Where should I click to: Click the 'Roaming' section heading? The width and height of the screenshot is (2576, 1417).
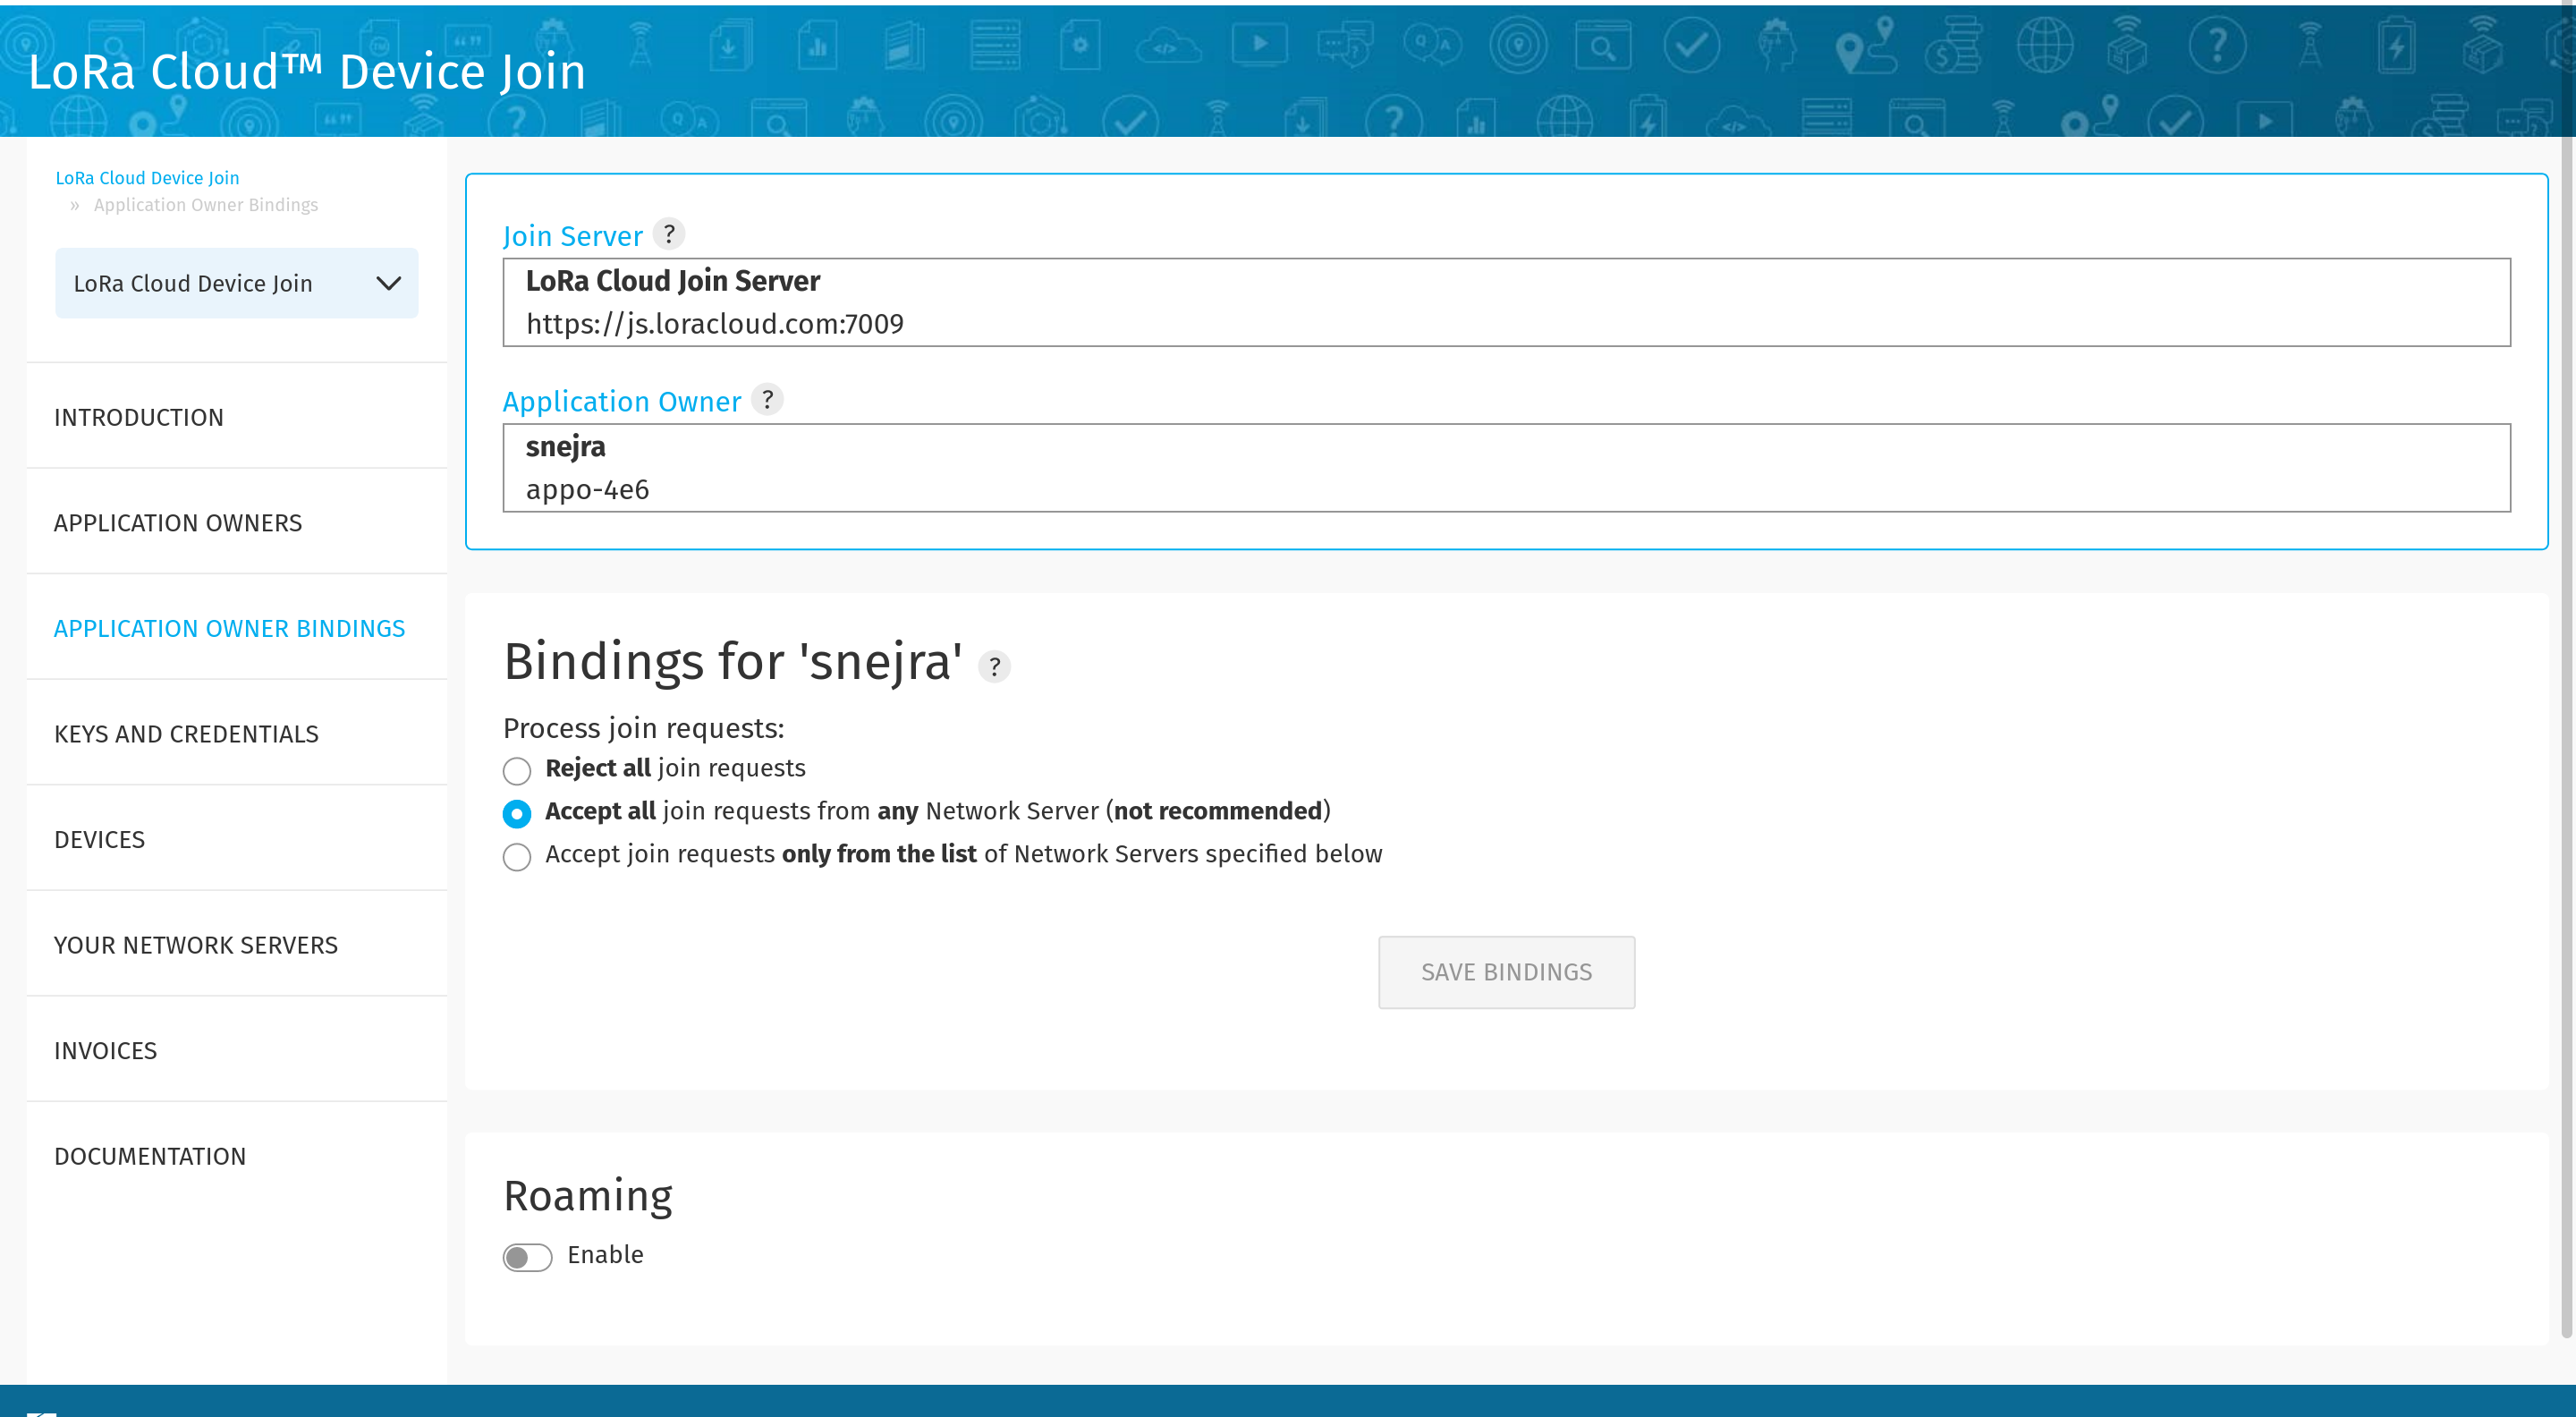coord(588,1196)
